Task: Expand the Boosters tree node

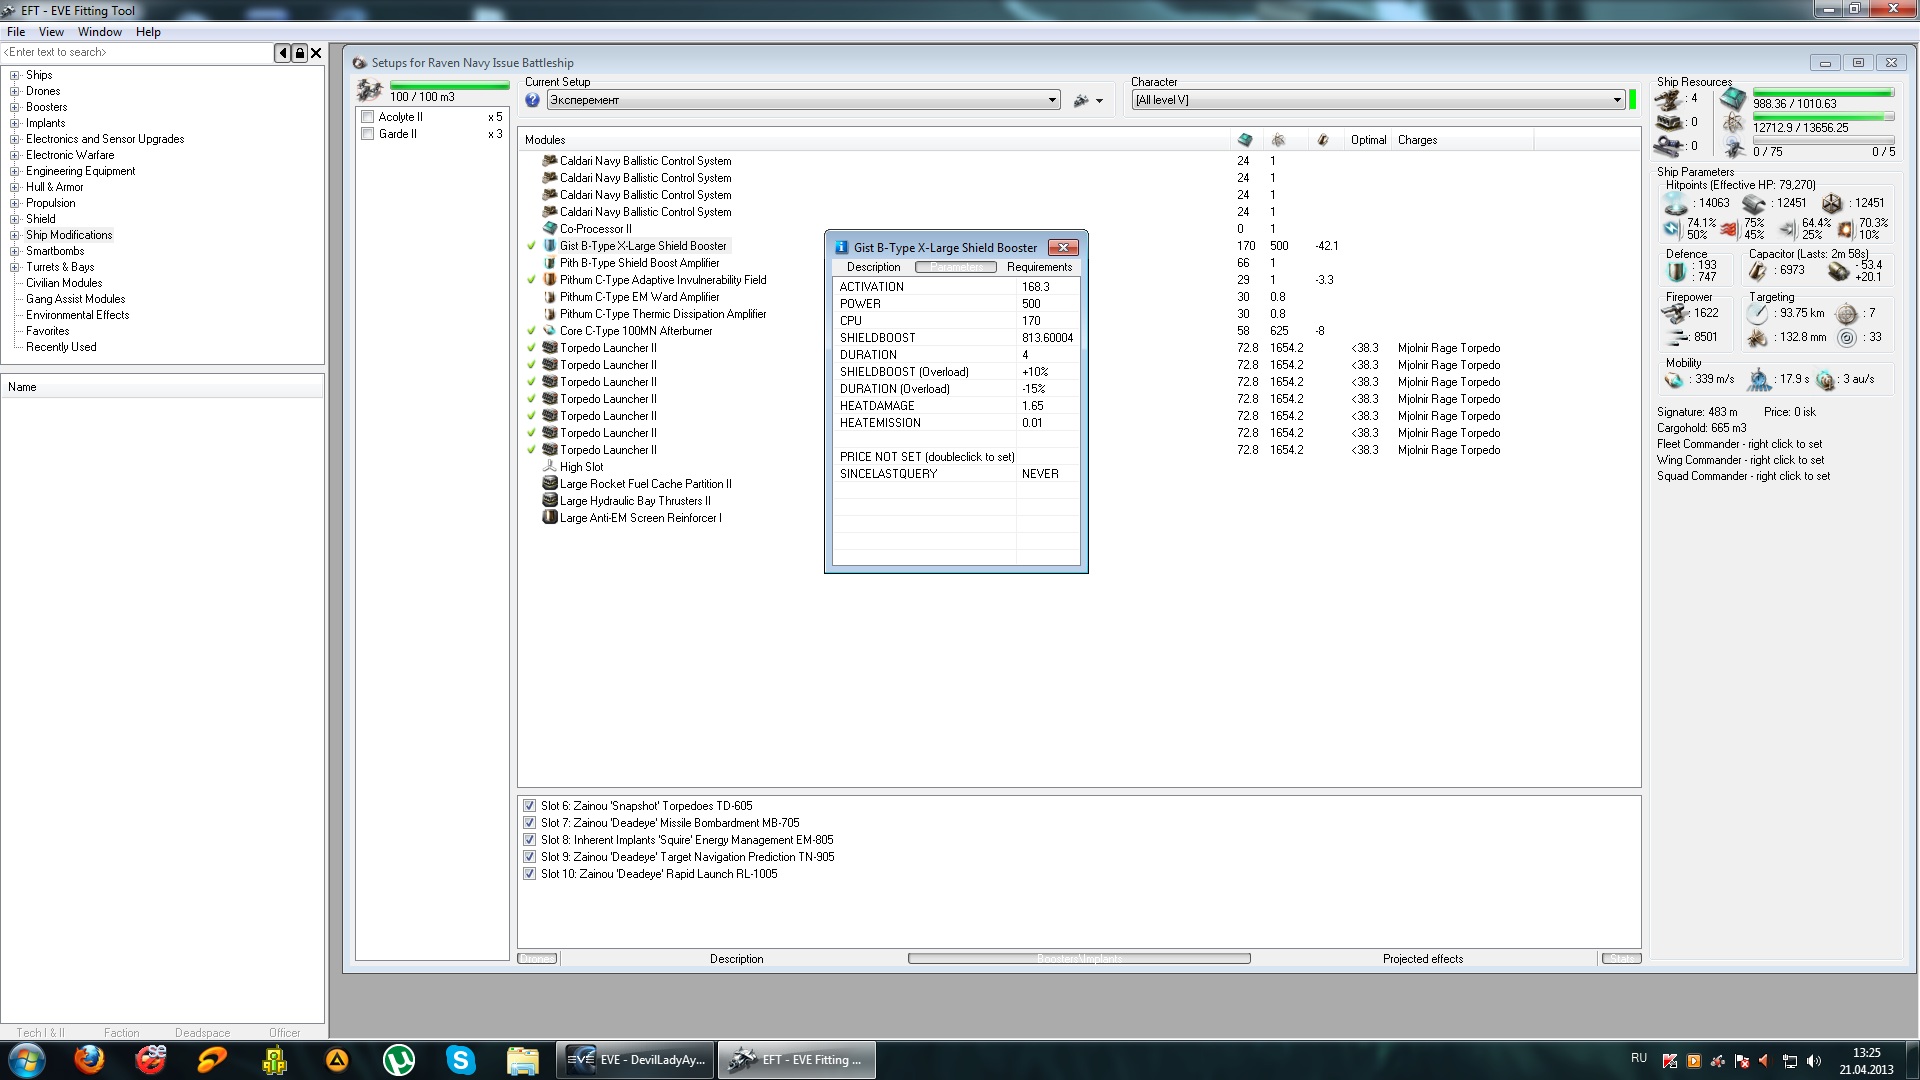Action: [15, 107]
